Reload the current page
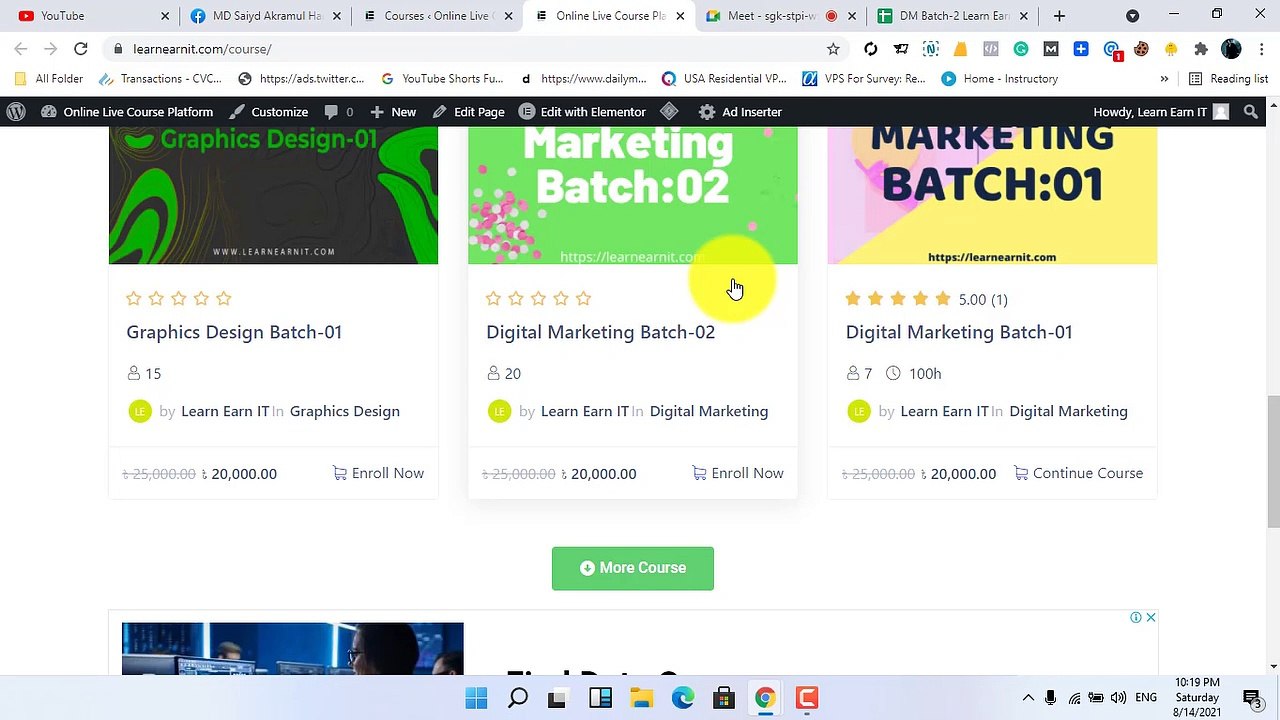The height and width of the screenshot is (720, 1280). click(x=81, y=49)
